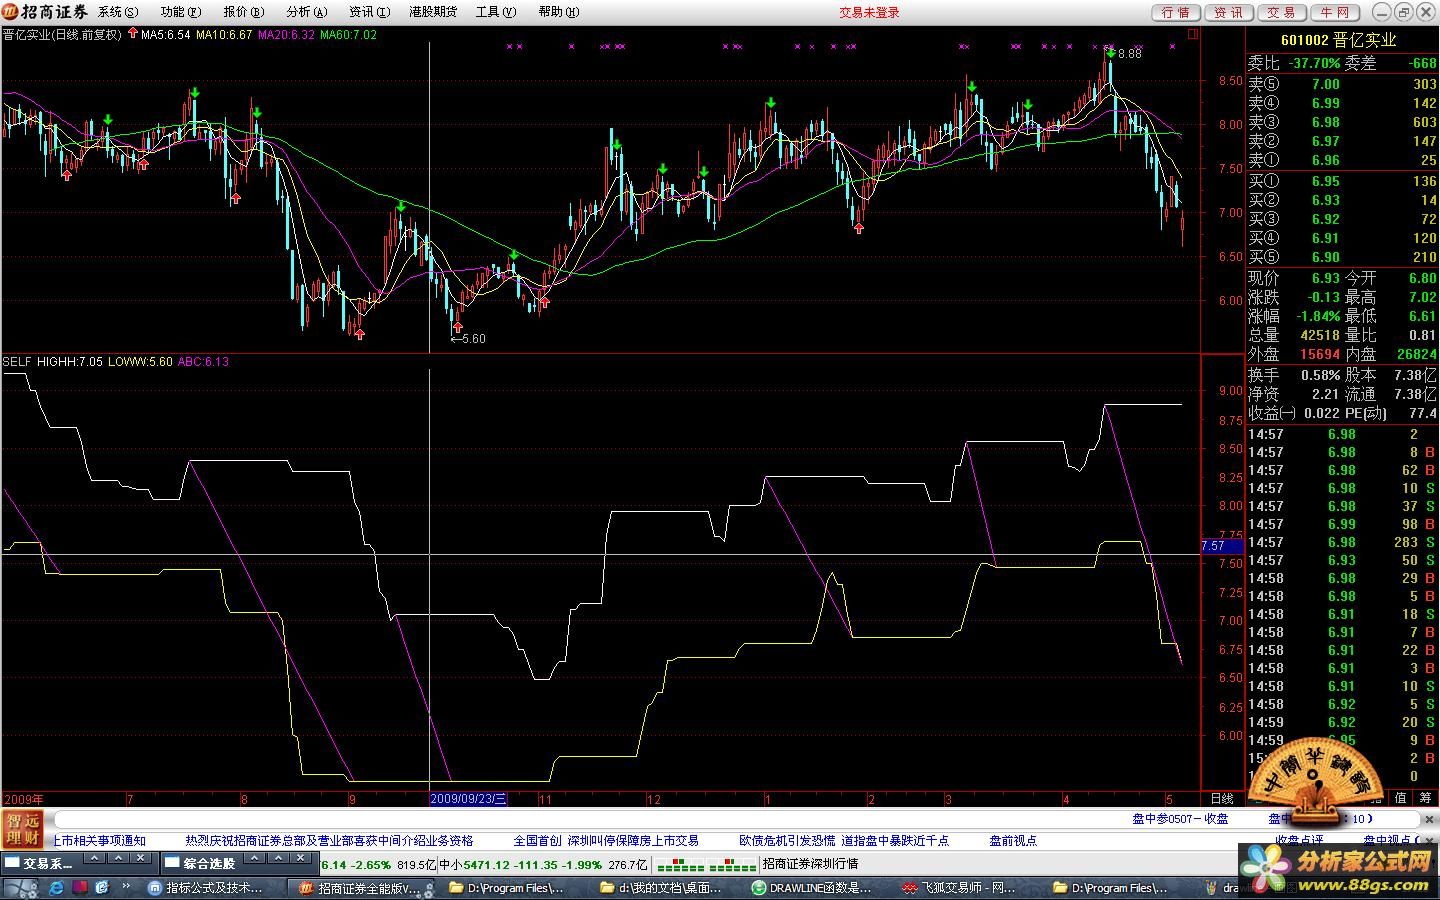Open the 道指盘中暴跌近千点 news link
Image resolution: width=1440 pixels, height=900 pixels.
(895, 841)
